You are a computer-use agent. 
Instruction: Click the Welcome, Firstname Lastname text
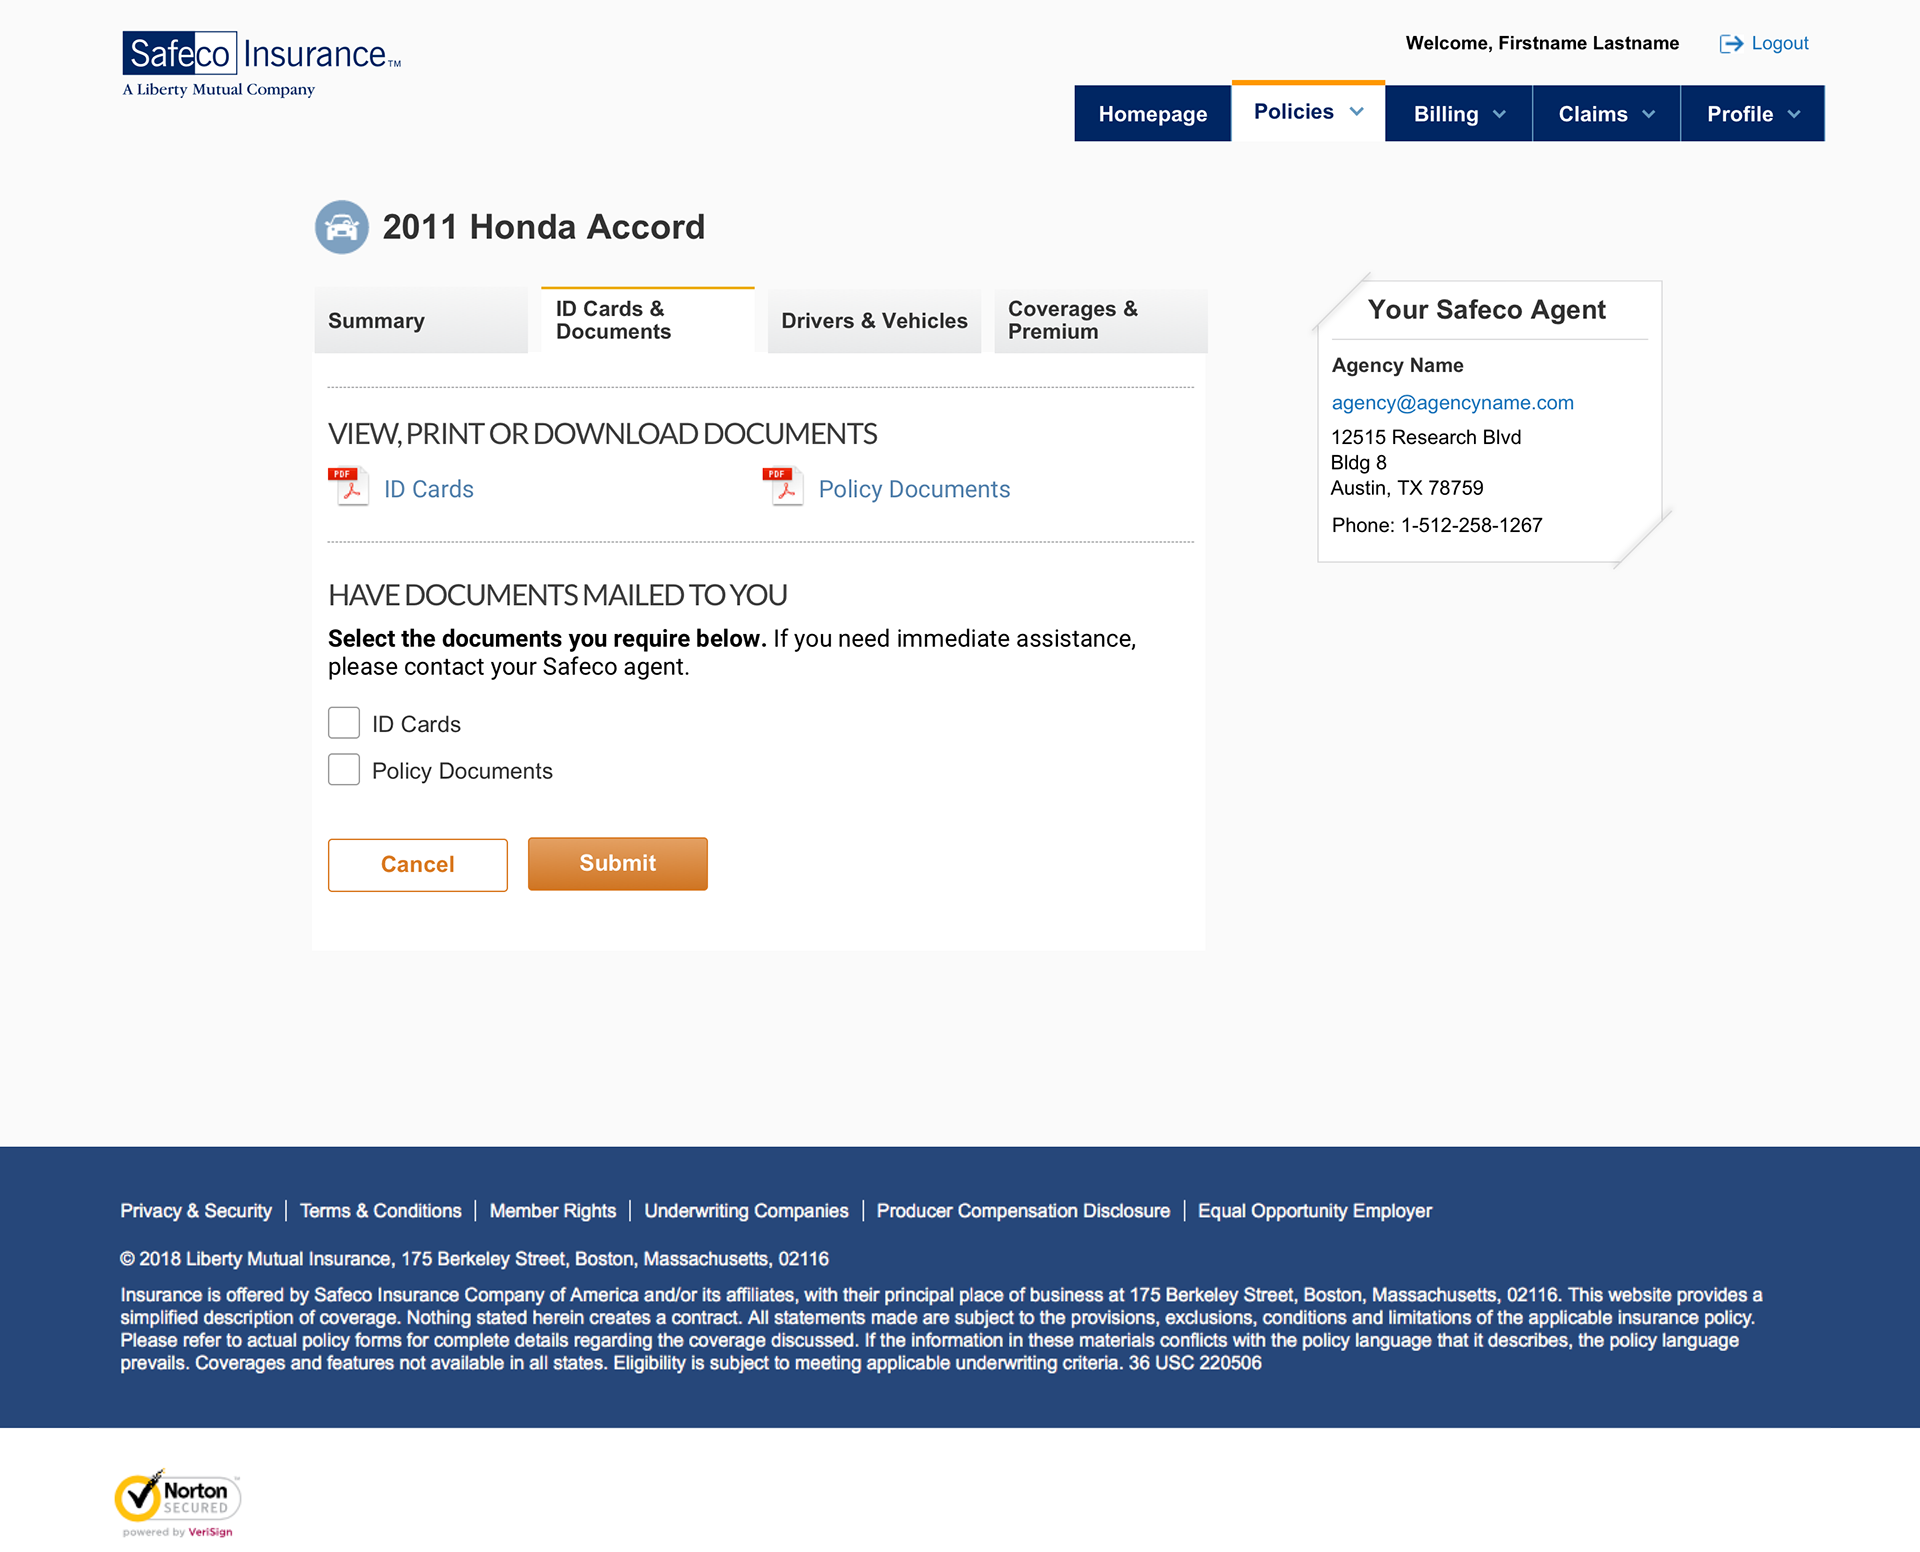[1542, 43]
